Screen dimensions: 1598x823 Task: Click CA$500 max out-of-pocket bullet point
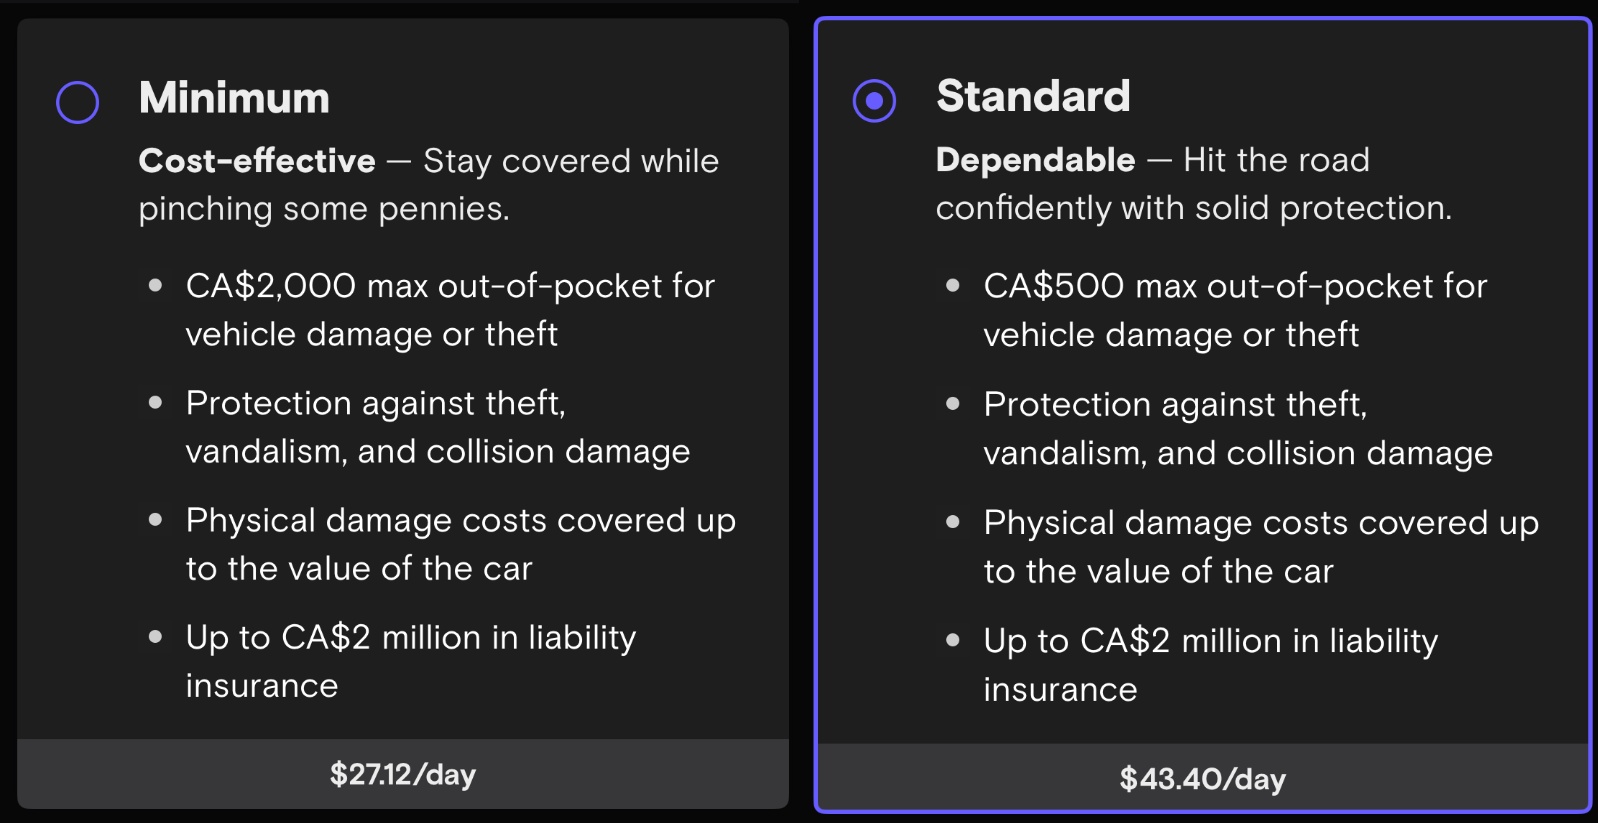pyautogui.click(x=1235, y=309)
